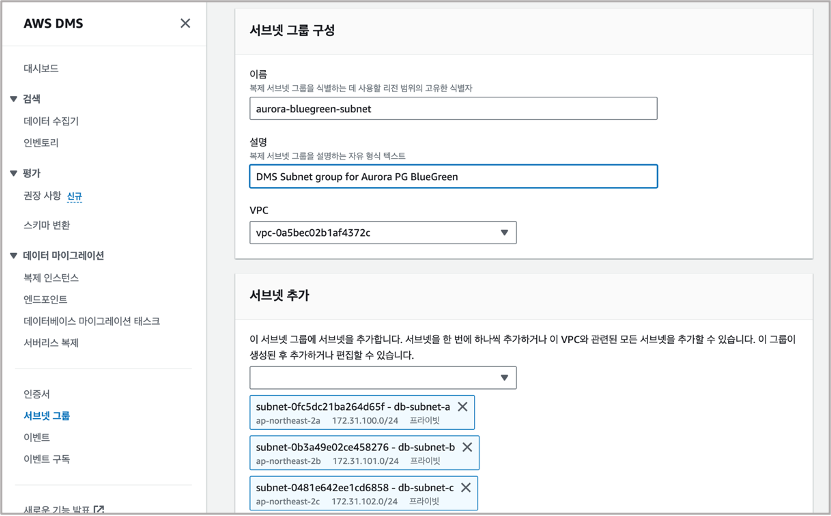This screenshot has width=831, height=516.
Task: Click into the 설명 description field
Action: [x=453, y=176]
